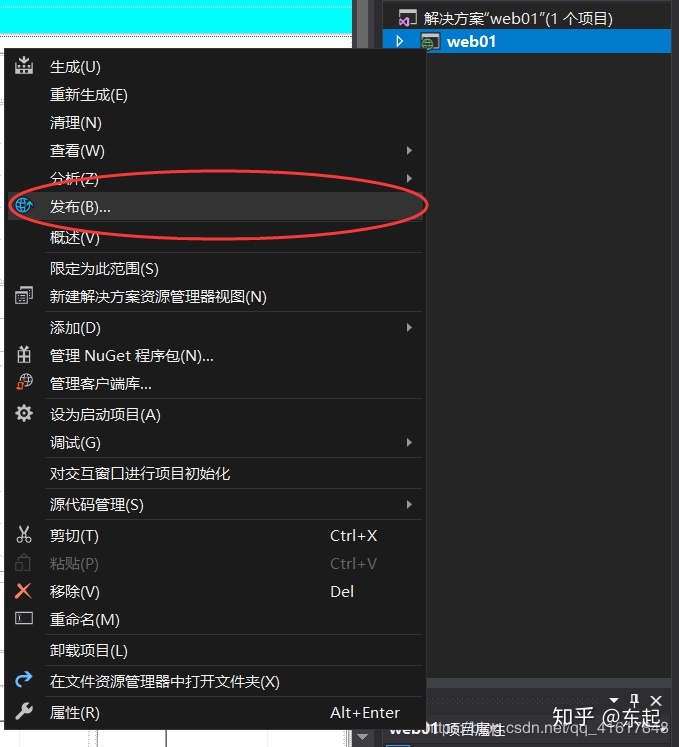Expand the 调试(G) submenu arrow
Viewport: 679px width, 747px height.
coord(409,443)
